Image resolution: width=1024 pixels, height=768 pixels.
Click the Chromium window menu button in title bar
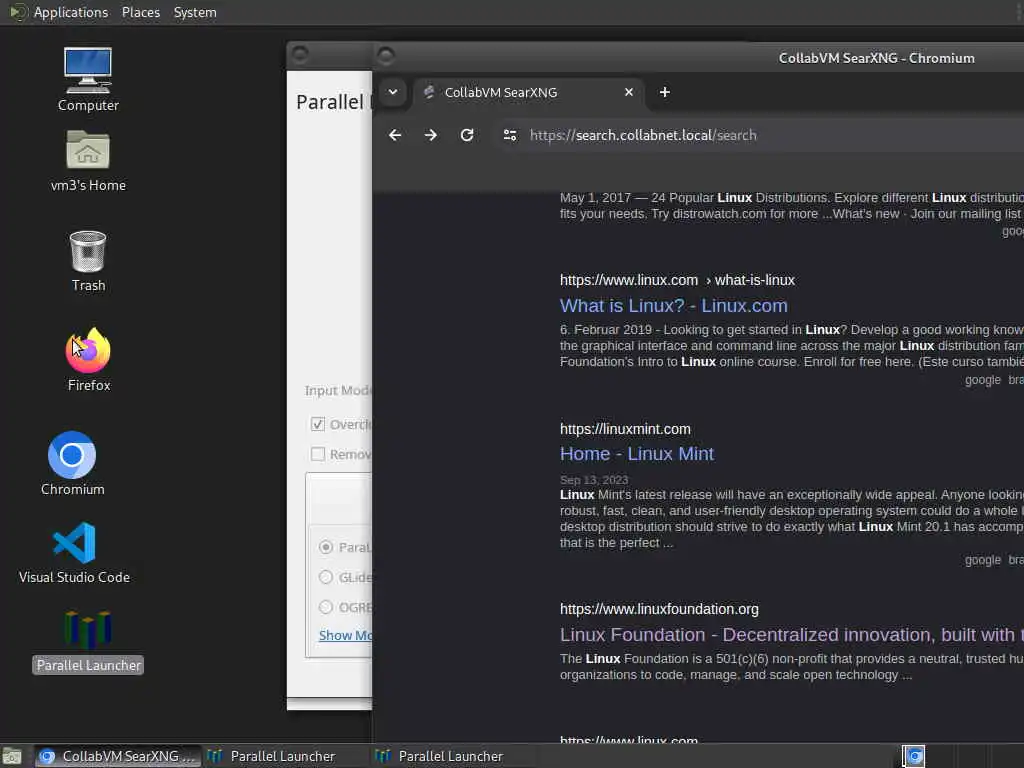pos(386,56)
